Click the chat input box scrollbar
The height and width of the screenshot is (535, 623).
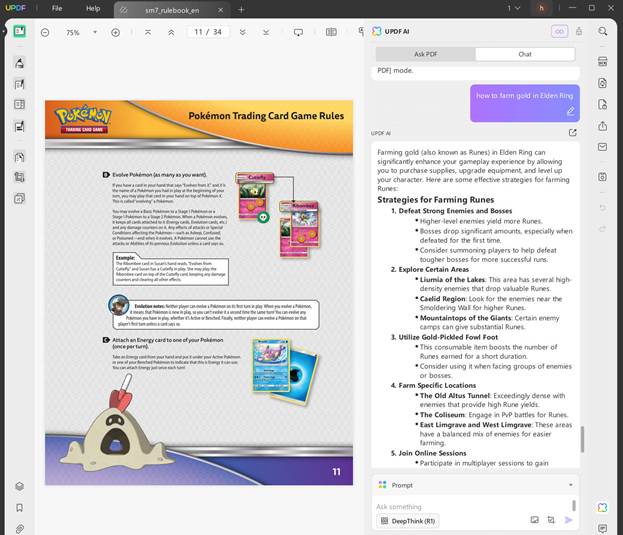pyautogui.click(x=573, y=505)
